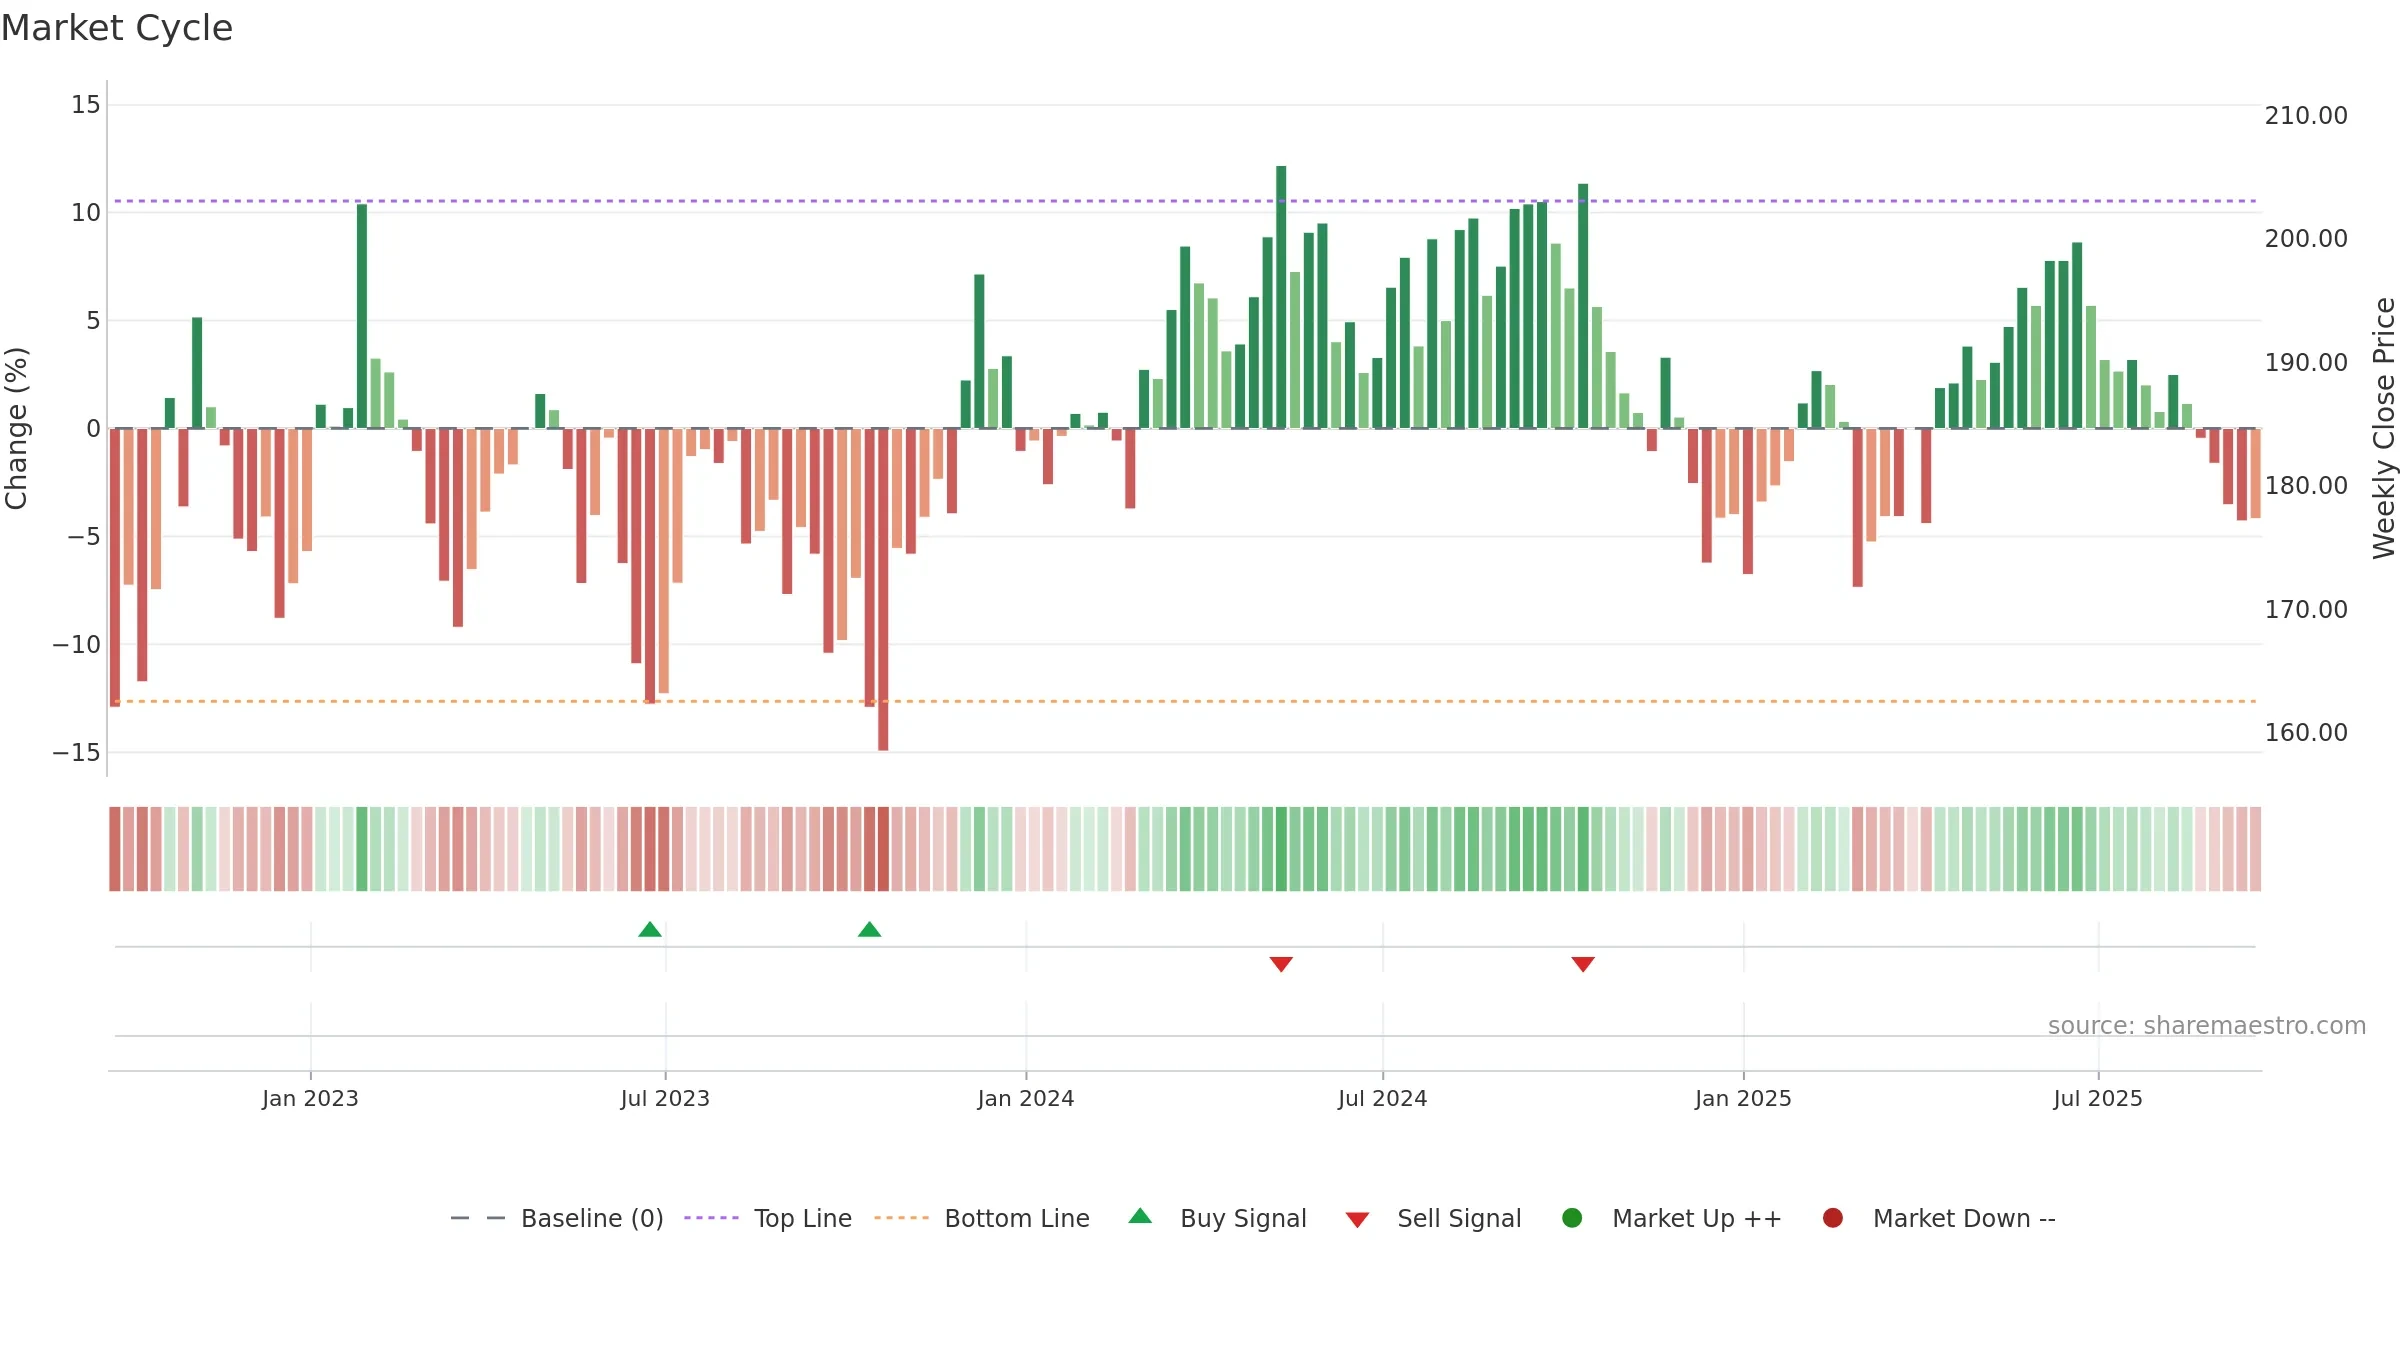The image size is (2400, 1350).
Task: Toggle the Top Line legend entry
Action: click(x=768, y=1218)
